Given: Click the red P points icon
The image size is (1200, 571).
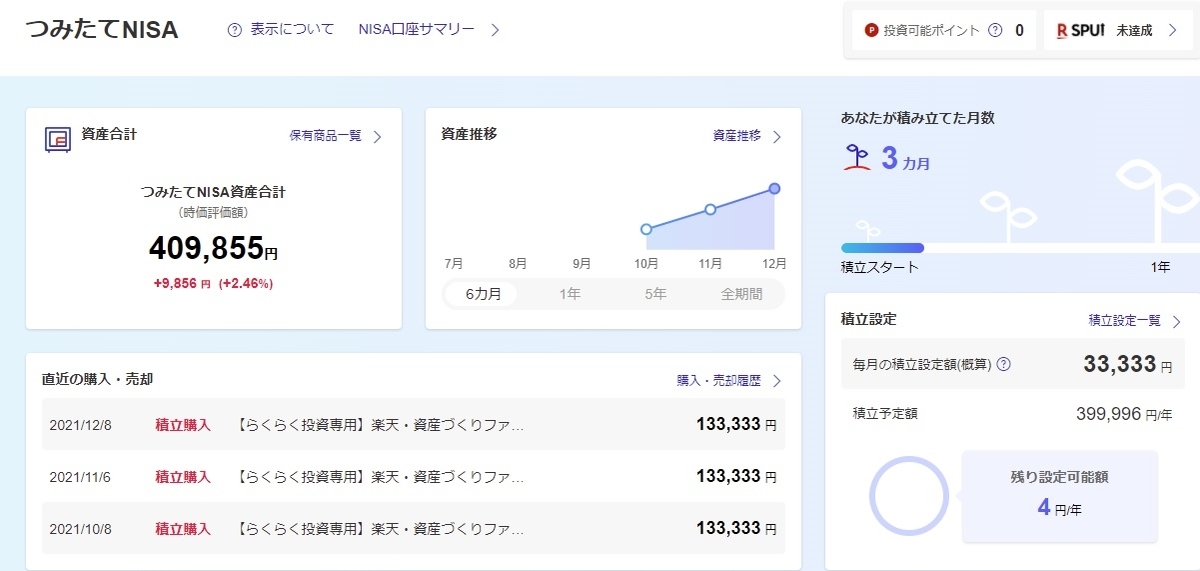Looking at the screenshot, I should click(x=871, y=30).
